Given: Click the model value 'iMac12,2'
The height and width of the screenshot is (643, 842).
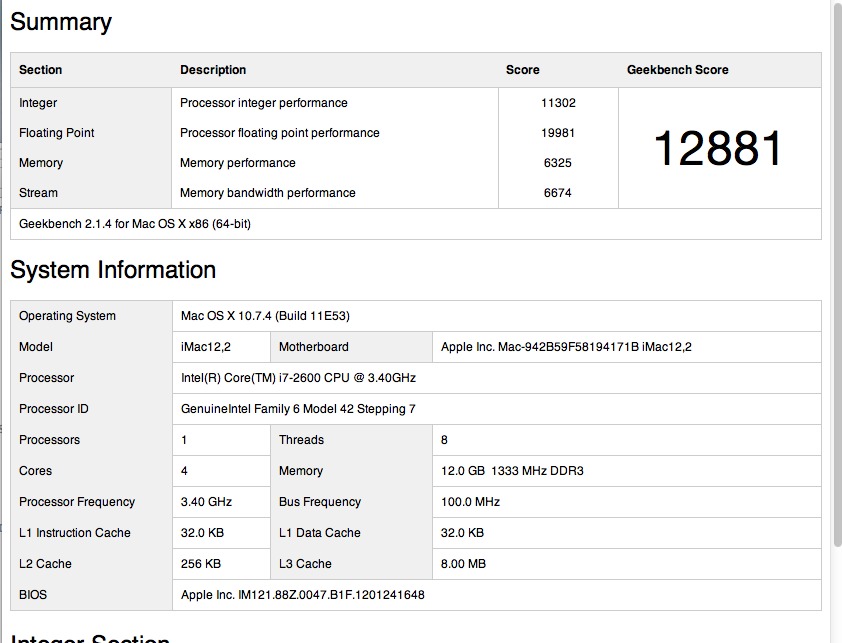Looking at the screenshot, I should (206, 347).
